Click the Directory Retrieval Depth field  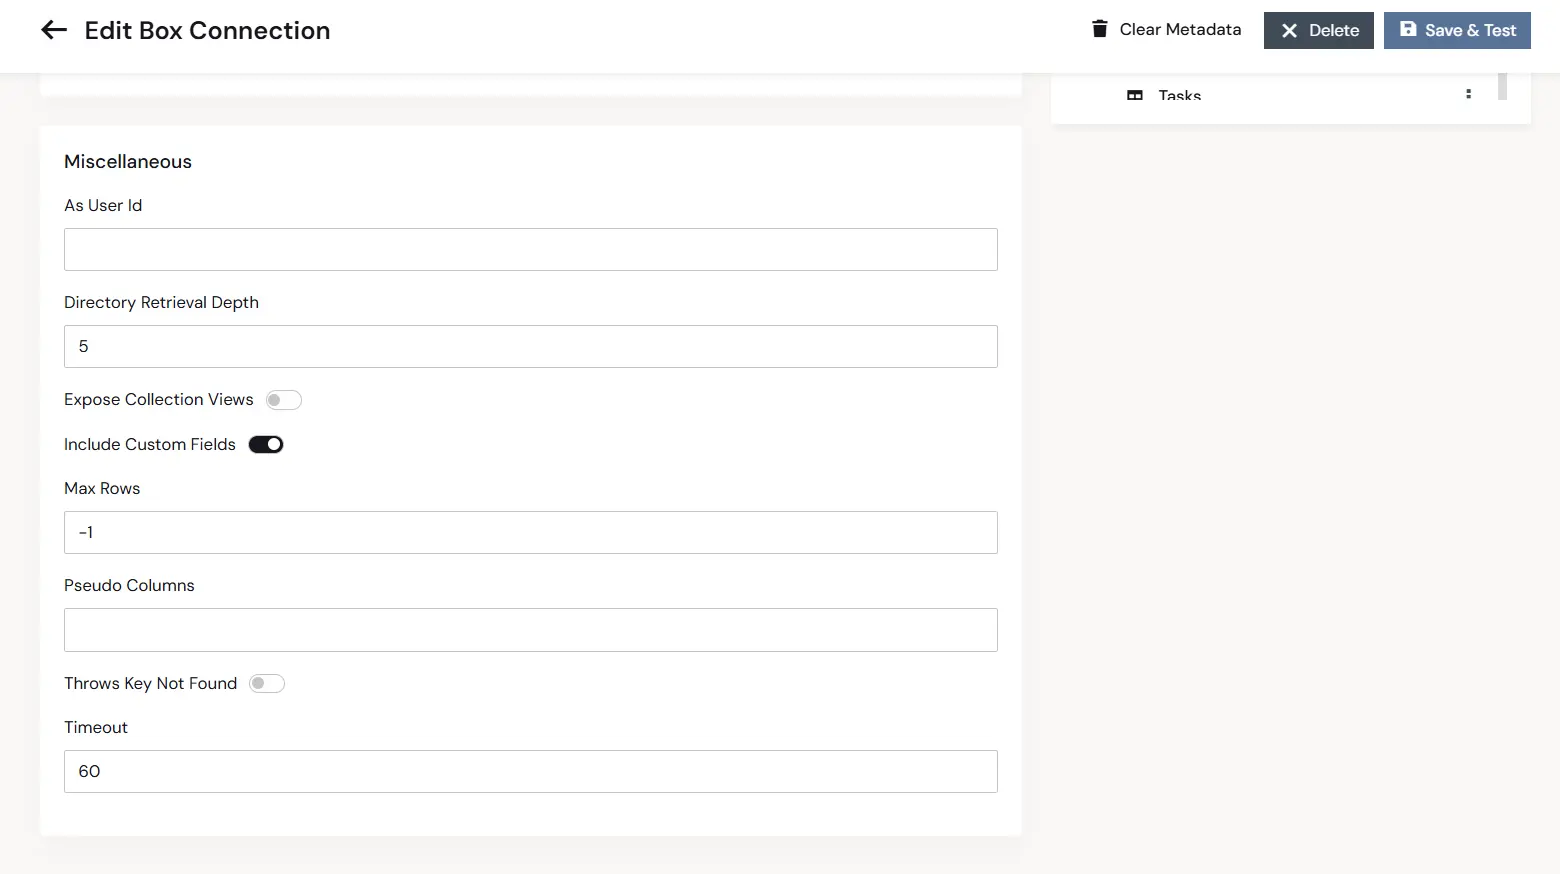(x=531, y=346)
